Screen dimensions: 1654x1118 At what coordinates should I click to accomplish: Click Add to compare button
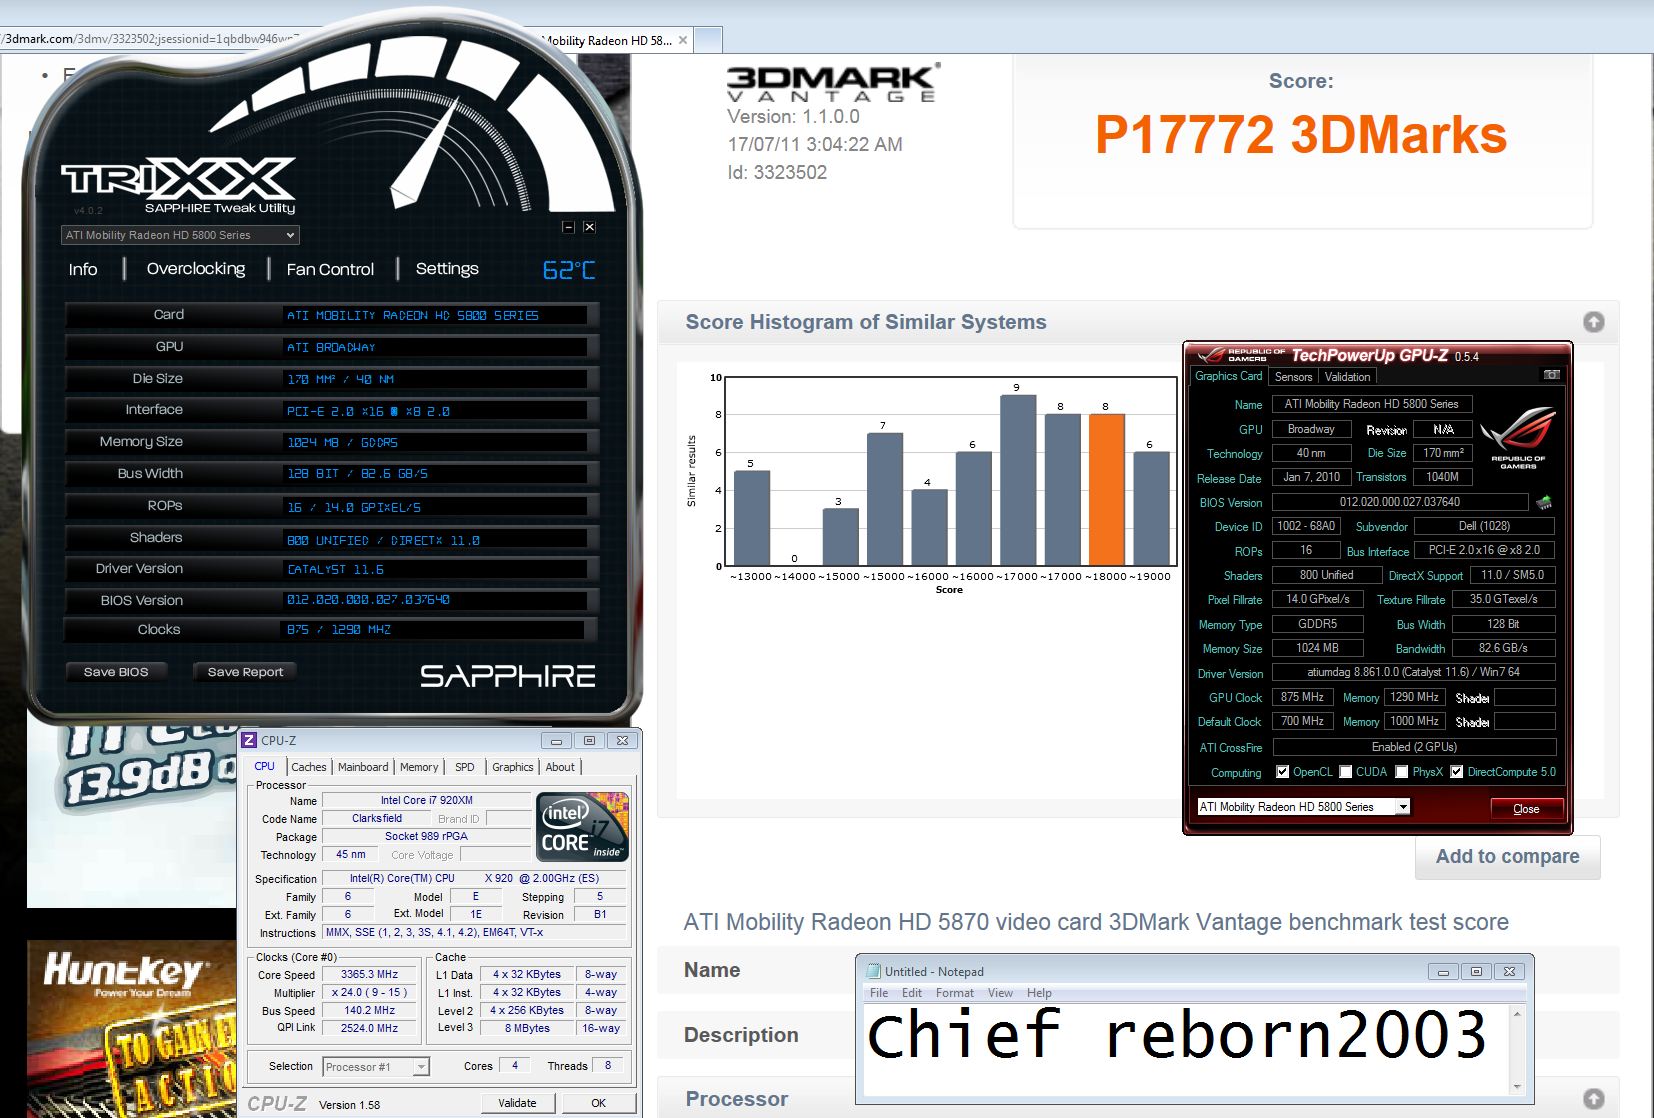click(1507, 857)
